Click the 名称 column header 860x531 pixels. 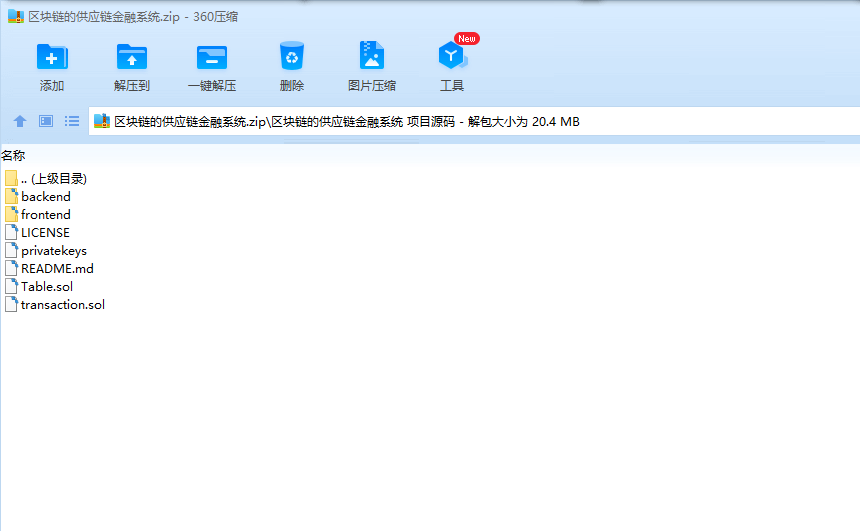[x=13, y=156]
